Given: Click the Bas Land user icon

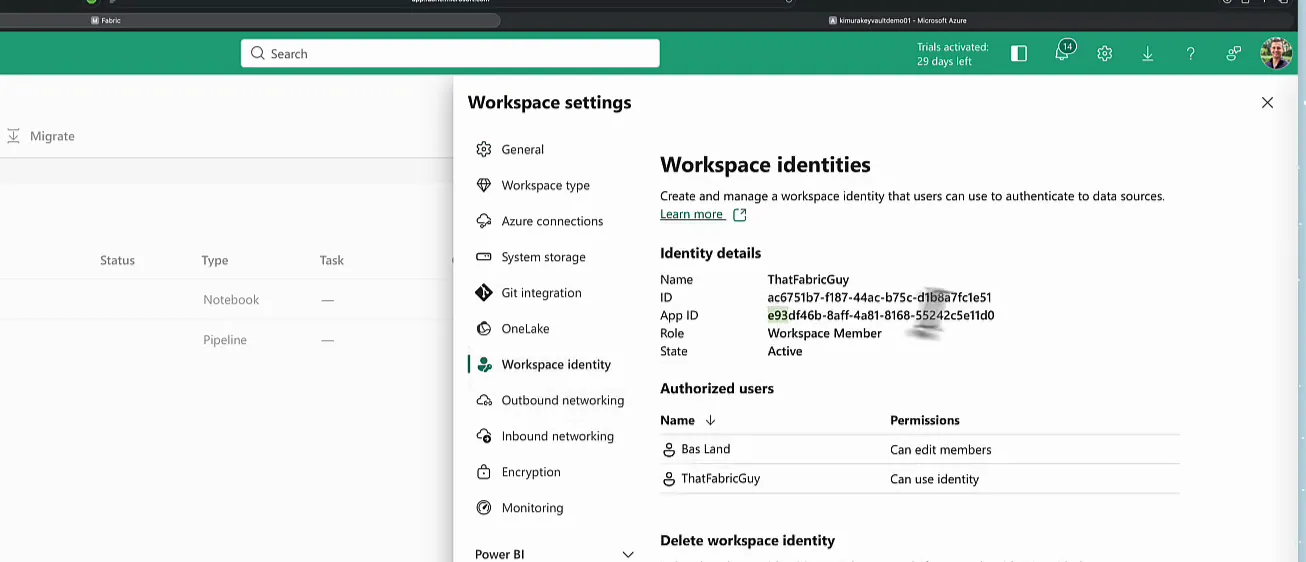Looking at the screenshot, I should click(669, 450).
